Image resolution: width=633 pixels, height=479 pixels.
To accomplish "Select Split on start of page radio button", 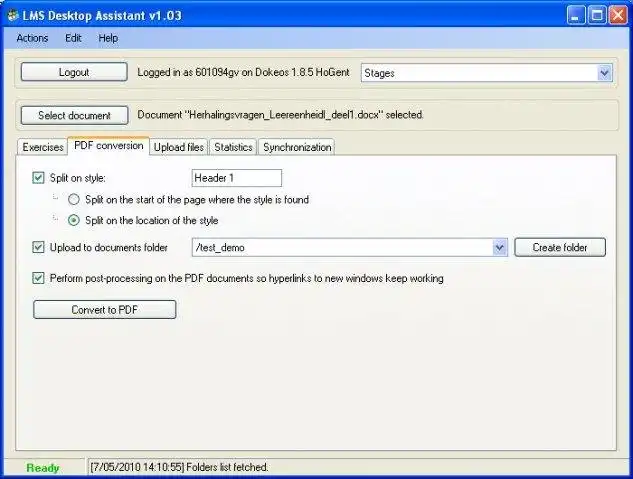I will [x=73, y=199].
